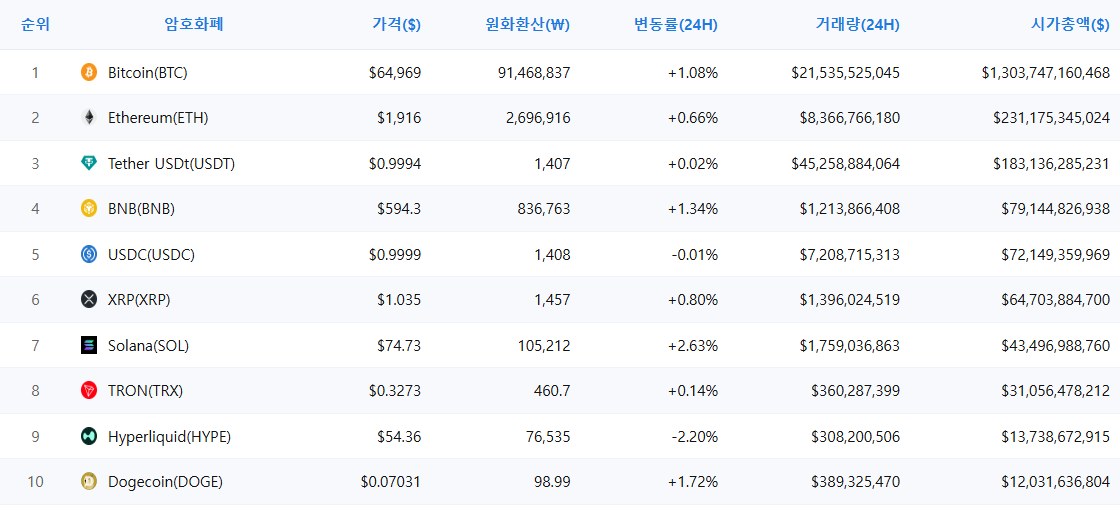Open the XRP(XRP) name link

tap(139, 300)
